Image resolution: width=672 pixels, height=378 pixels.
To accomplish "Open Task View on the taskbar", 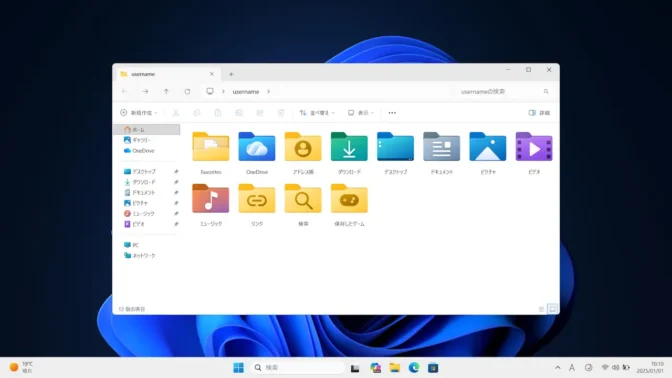I will click(355, 368).
